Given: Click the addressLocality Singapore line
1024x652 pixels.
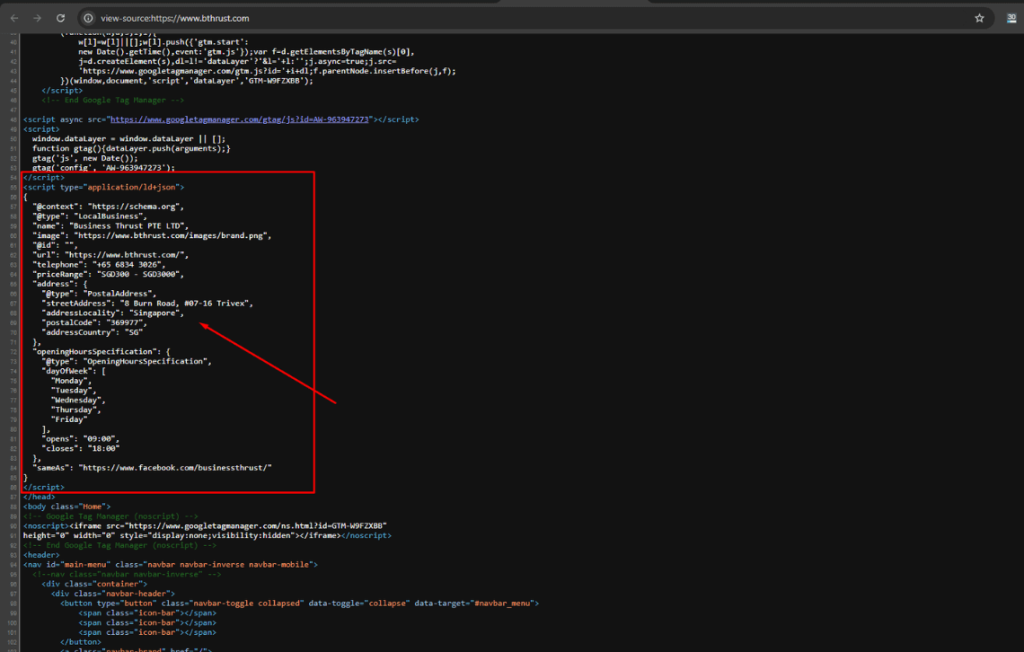Looking at the screenshot, I should point(113,313).
